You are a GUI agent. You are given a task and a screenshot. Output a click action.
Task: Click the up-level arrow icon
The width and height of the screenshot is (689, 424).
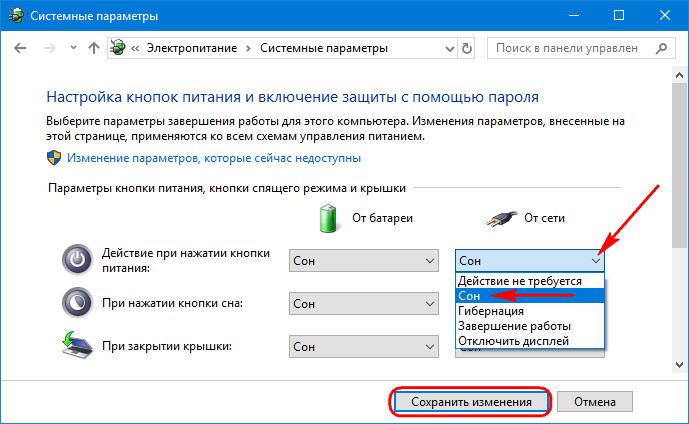pyautogui.click(x=94, y=48)
